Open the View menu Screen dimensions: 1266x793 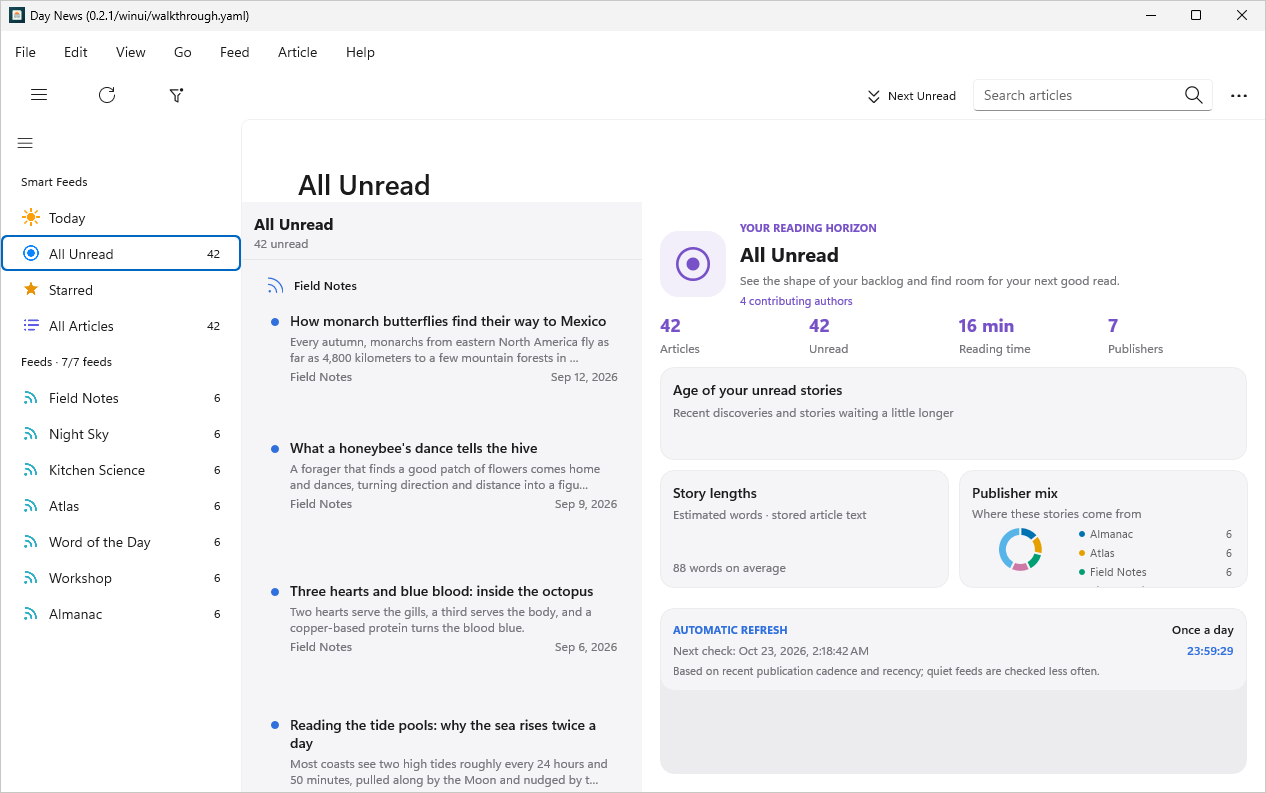click(131, 52)
